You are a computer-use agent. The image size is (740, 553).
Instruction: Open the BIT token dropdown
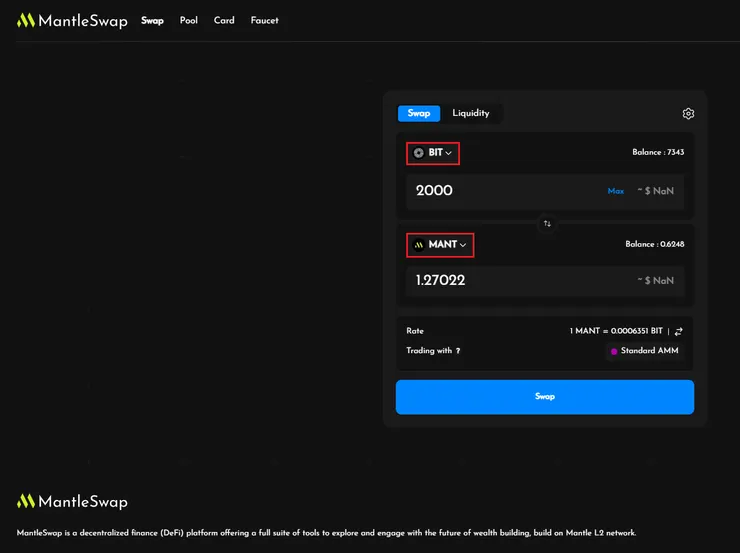(433, 153)
